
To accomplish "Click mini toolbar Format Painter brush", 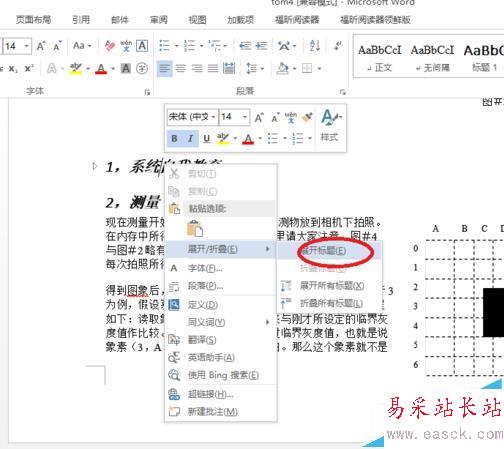I will pos(307,117).
